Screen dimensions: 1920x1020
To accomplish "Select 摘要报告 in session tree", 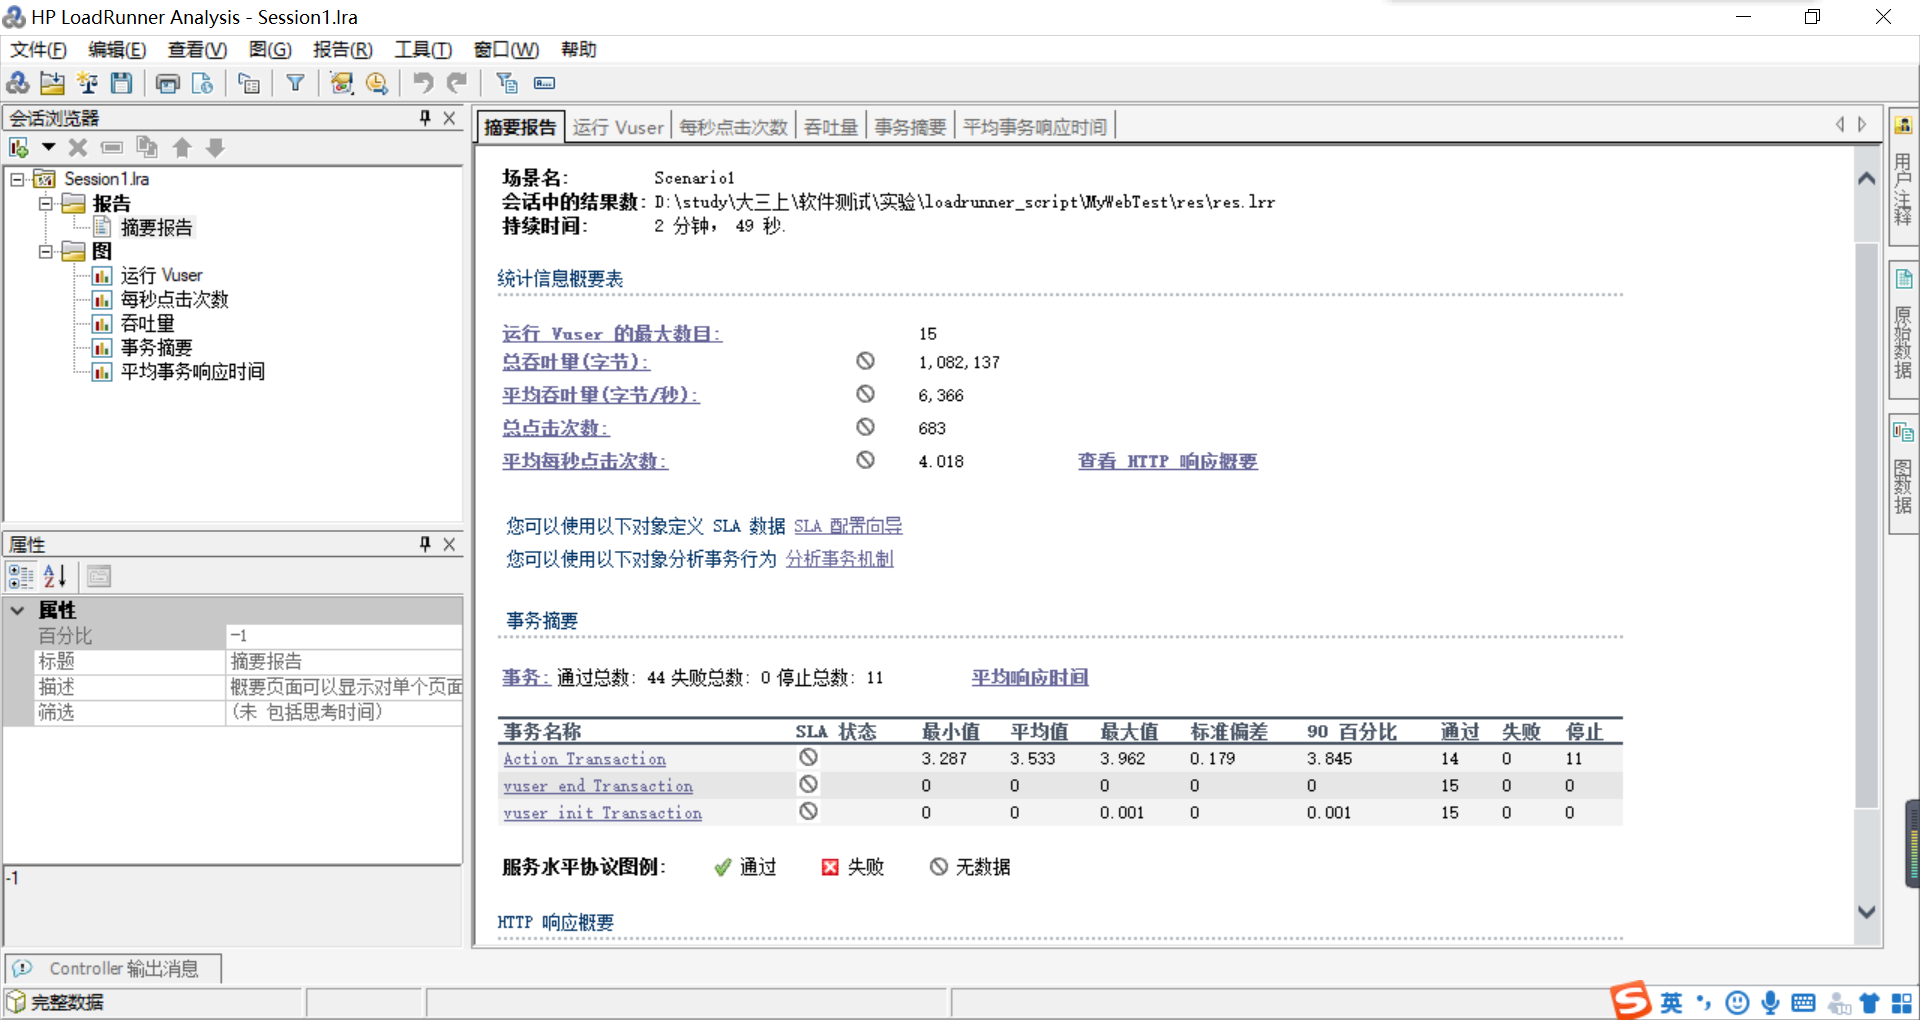I will pos(156,228).
